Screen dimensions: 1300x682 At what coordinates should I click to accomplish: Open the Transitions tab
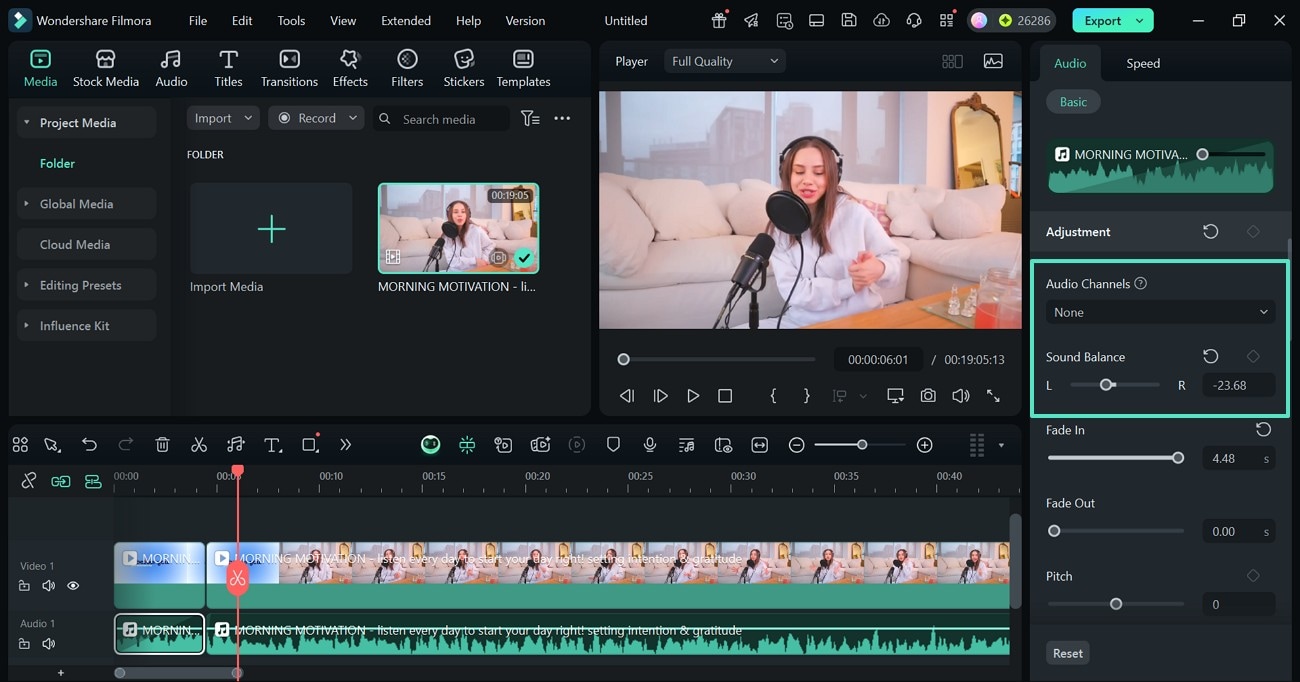click(289, 68)
